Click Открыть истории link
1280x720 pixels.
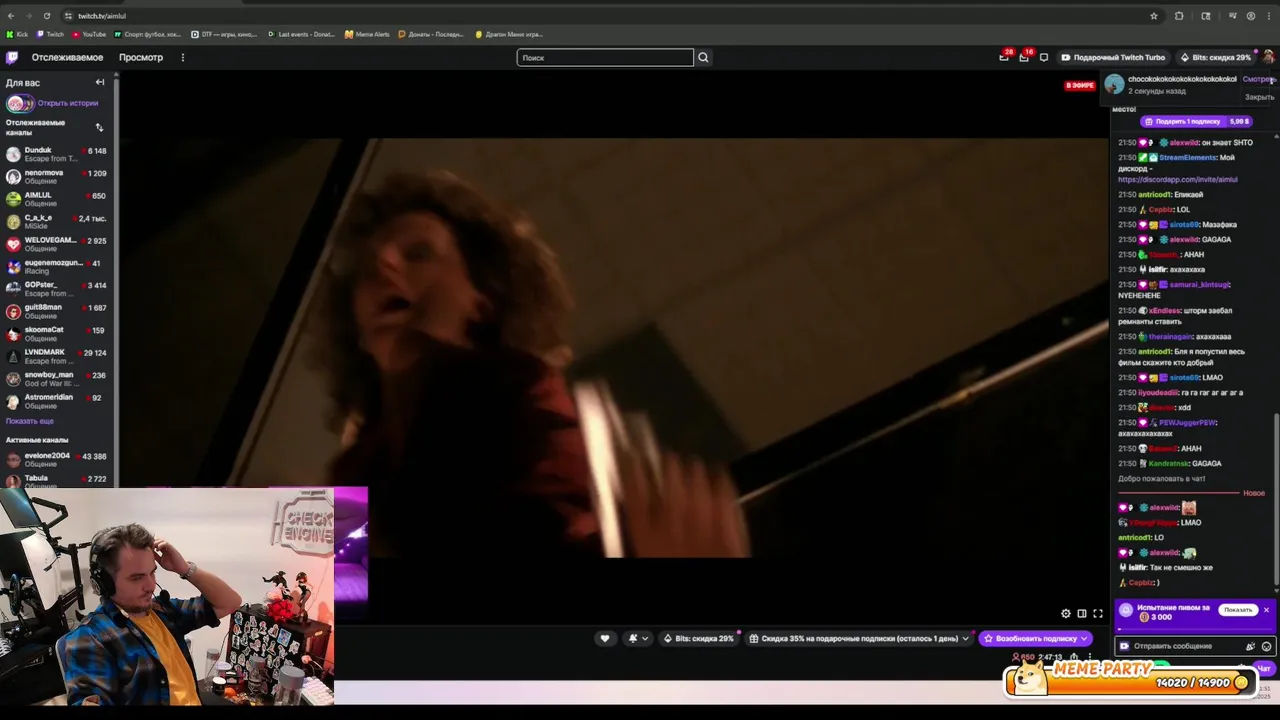pos(68,103)
